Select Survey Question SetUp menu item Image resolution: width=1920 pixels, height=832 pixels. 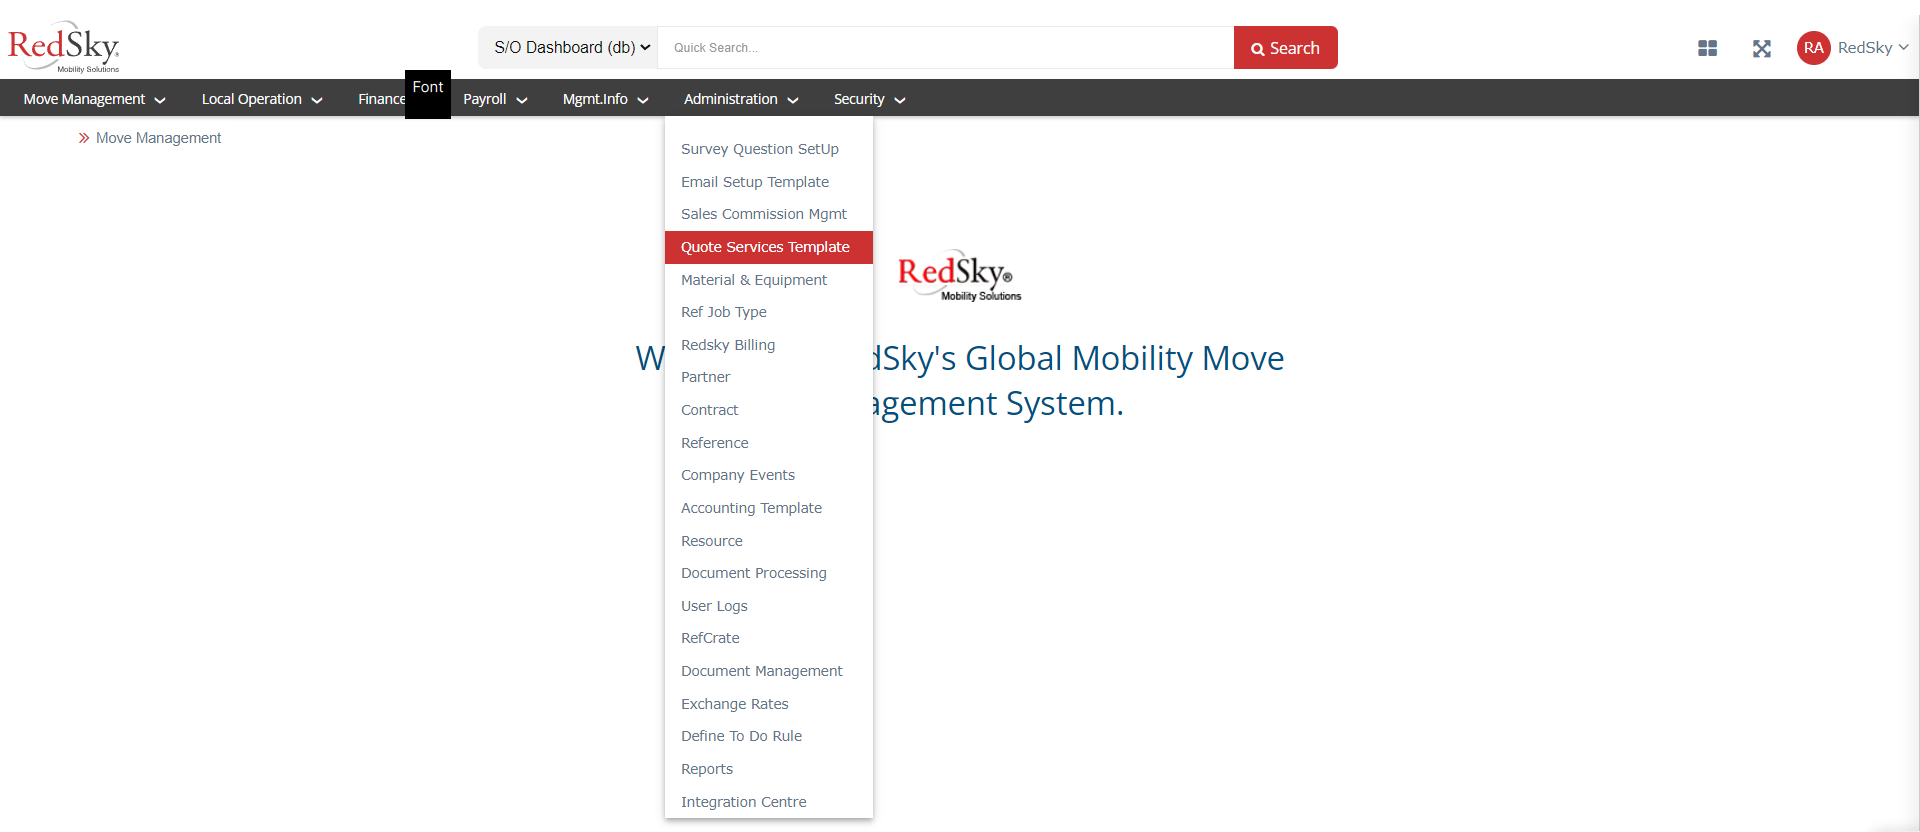tap(768, 149)
